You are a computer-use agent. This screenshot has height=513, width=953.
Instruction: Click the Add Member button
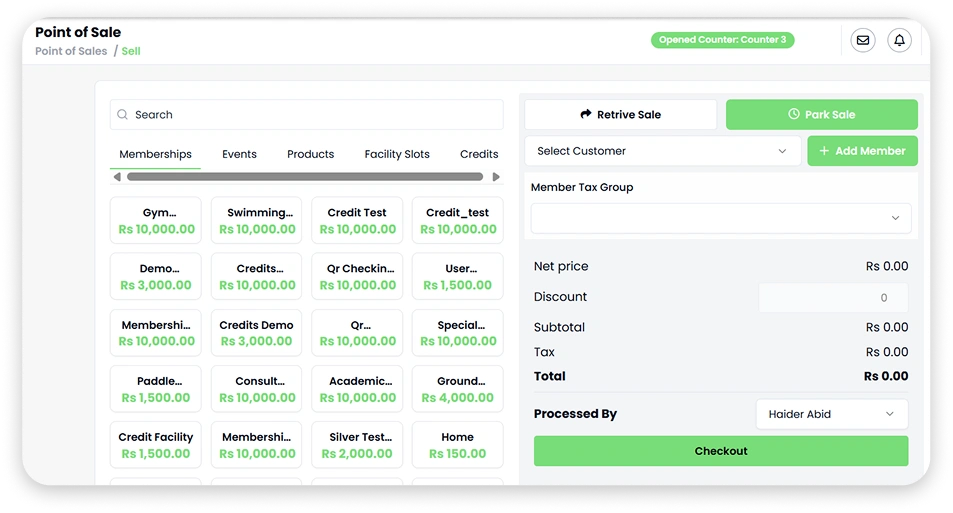862,151
